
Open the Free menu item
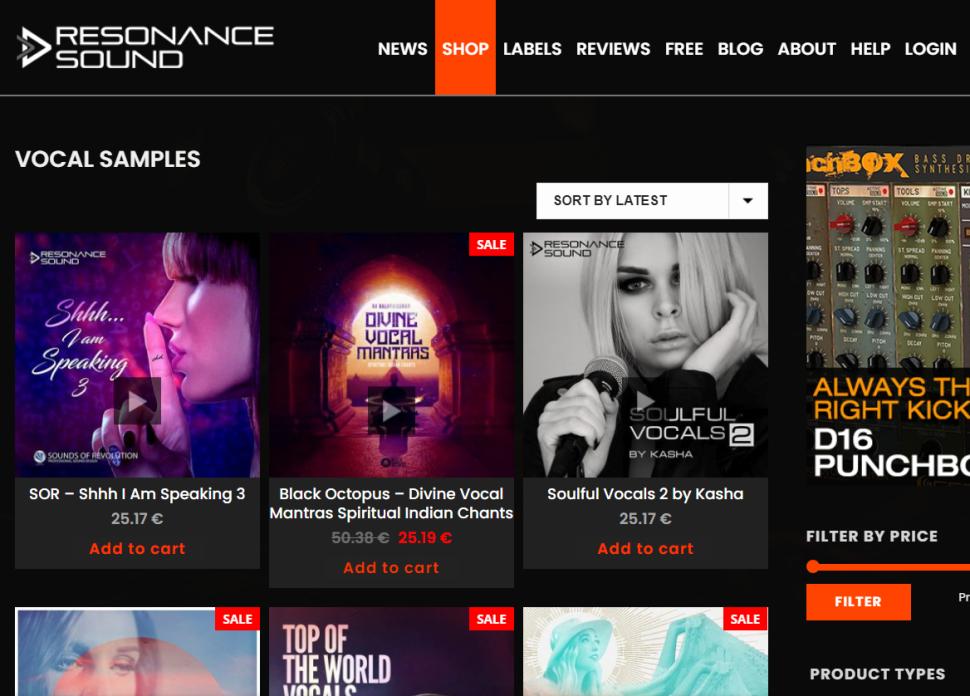[684, 49]
